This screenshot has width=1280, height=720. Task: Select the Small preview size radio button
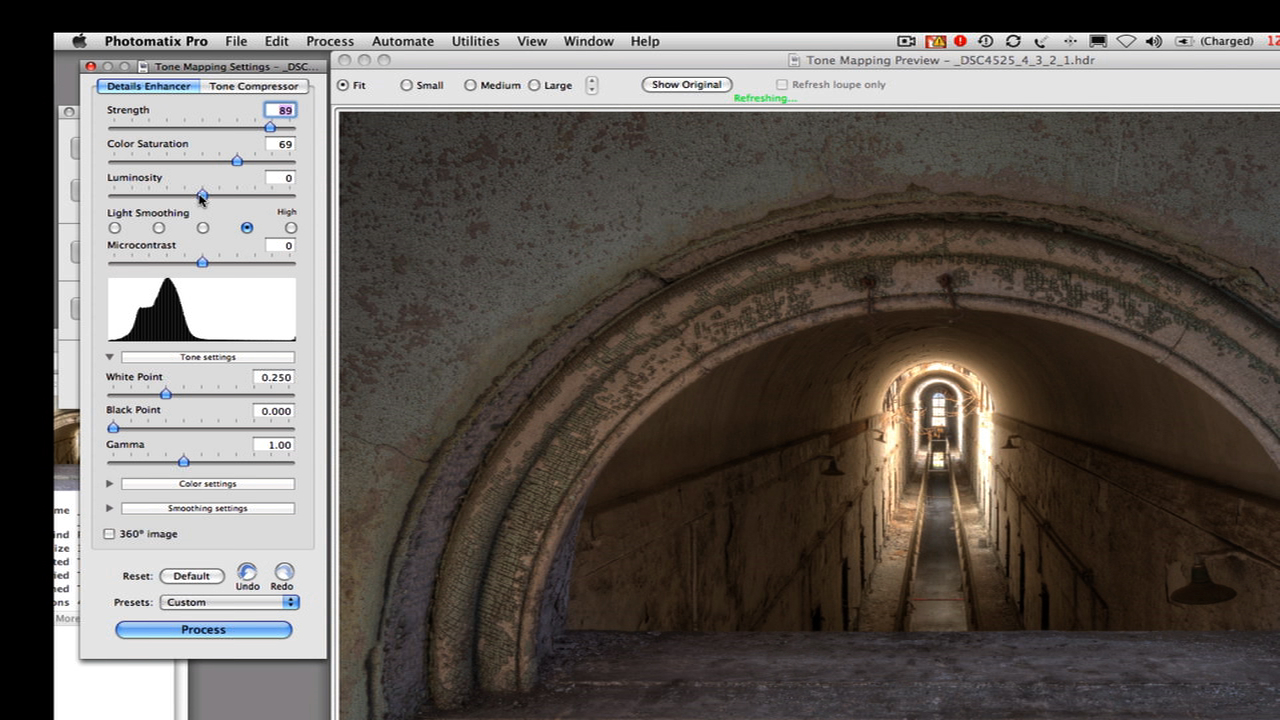click(x=406, y=85)
